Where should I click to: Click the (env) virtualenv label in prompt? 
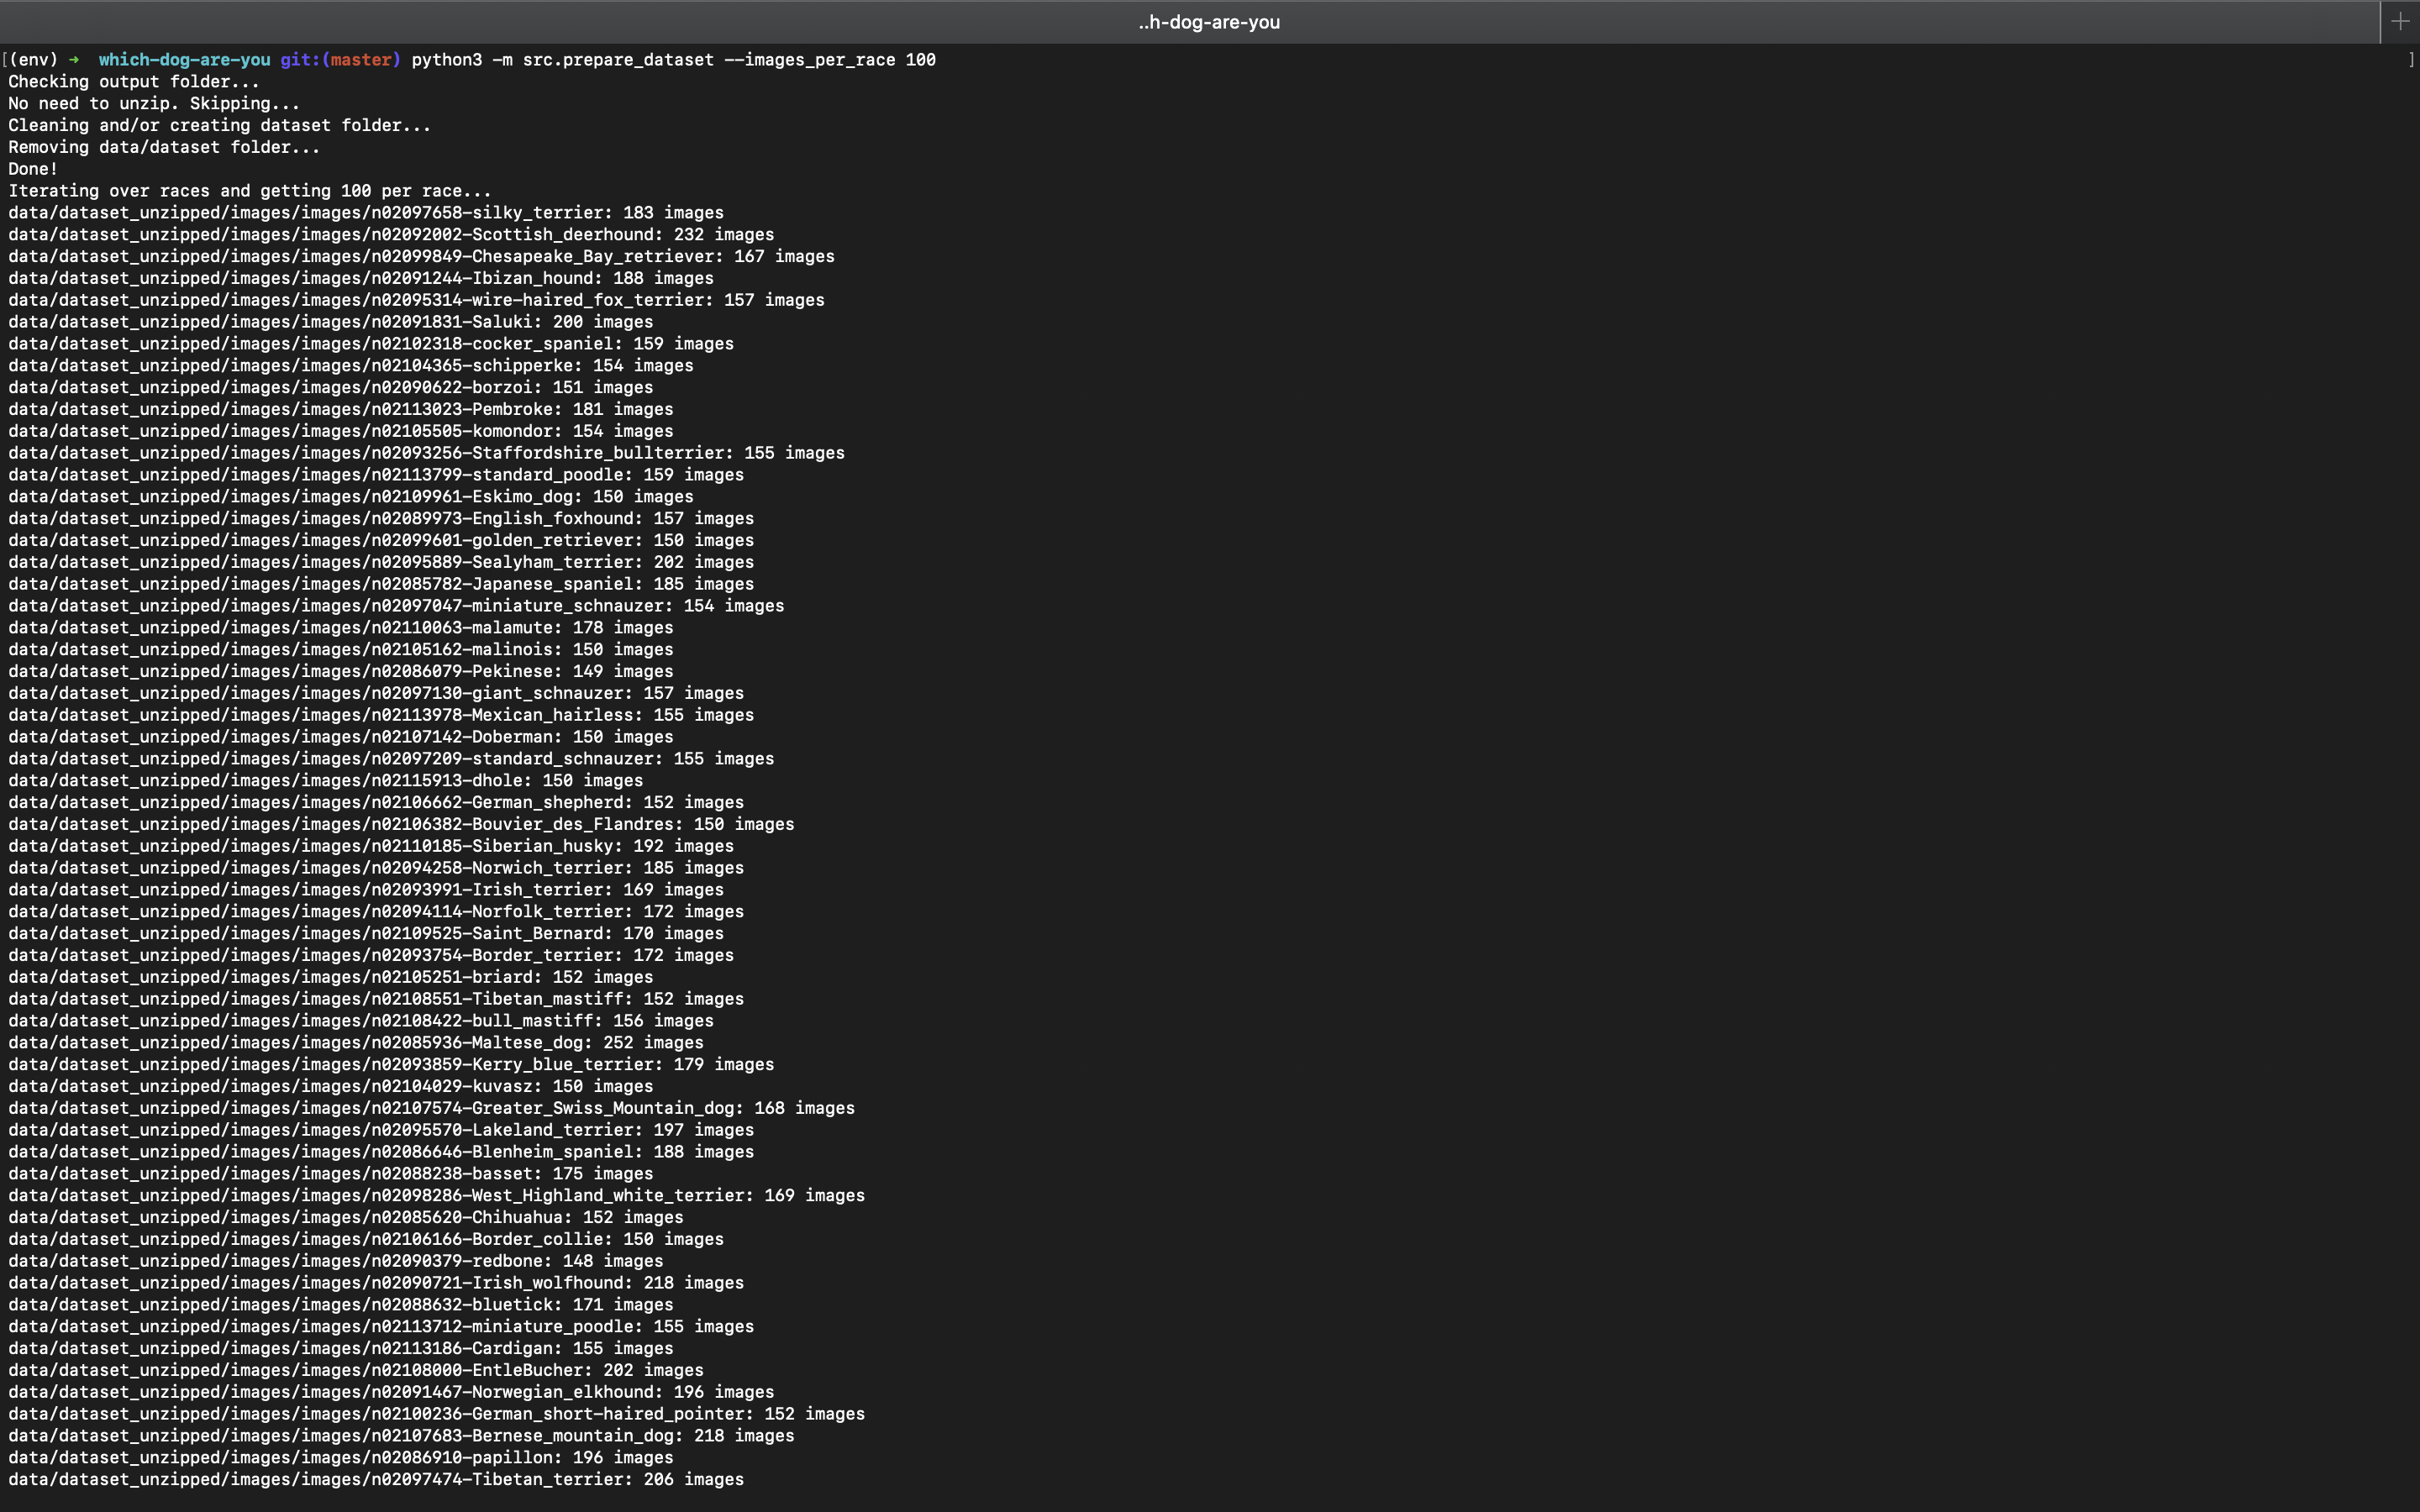tap(33, 60)
